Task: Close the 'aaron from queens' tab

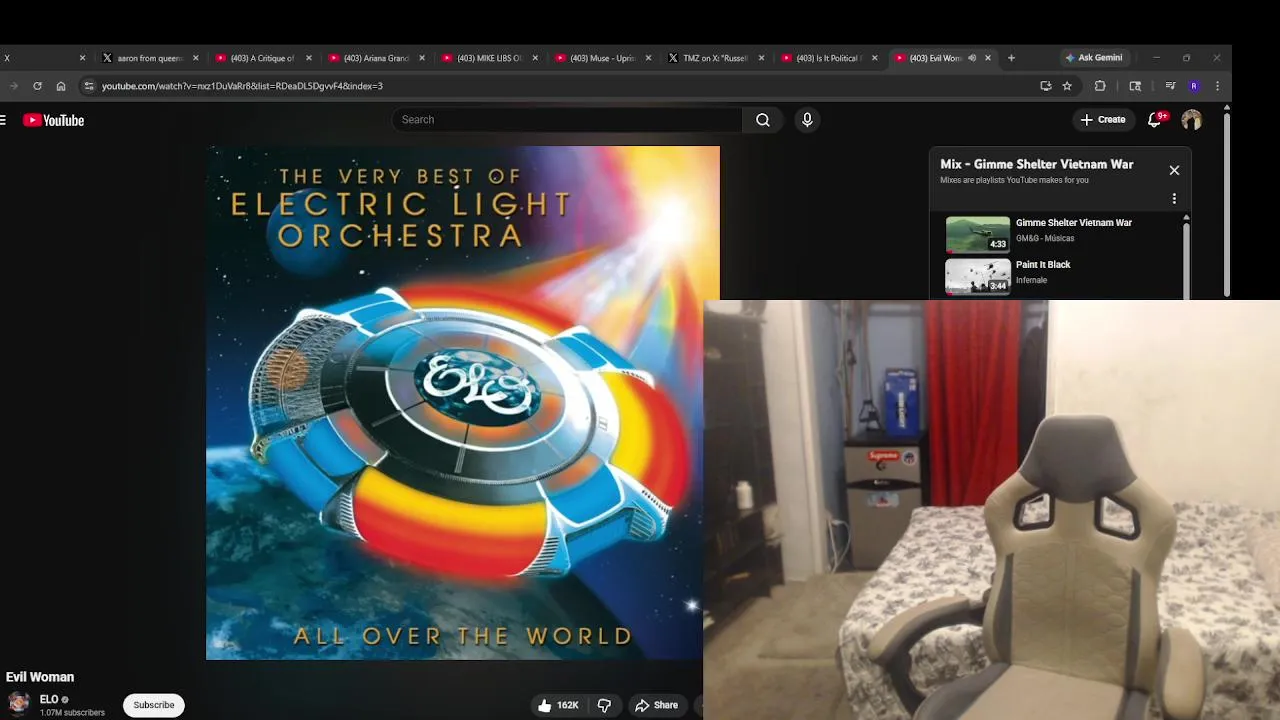Action: [196, 58]
